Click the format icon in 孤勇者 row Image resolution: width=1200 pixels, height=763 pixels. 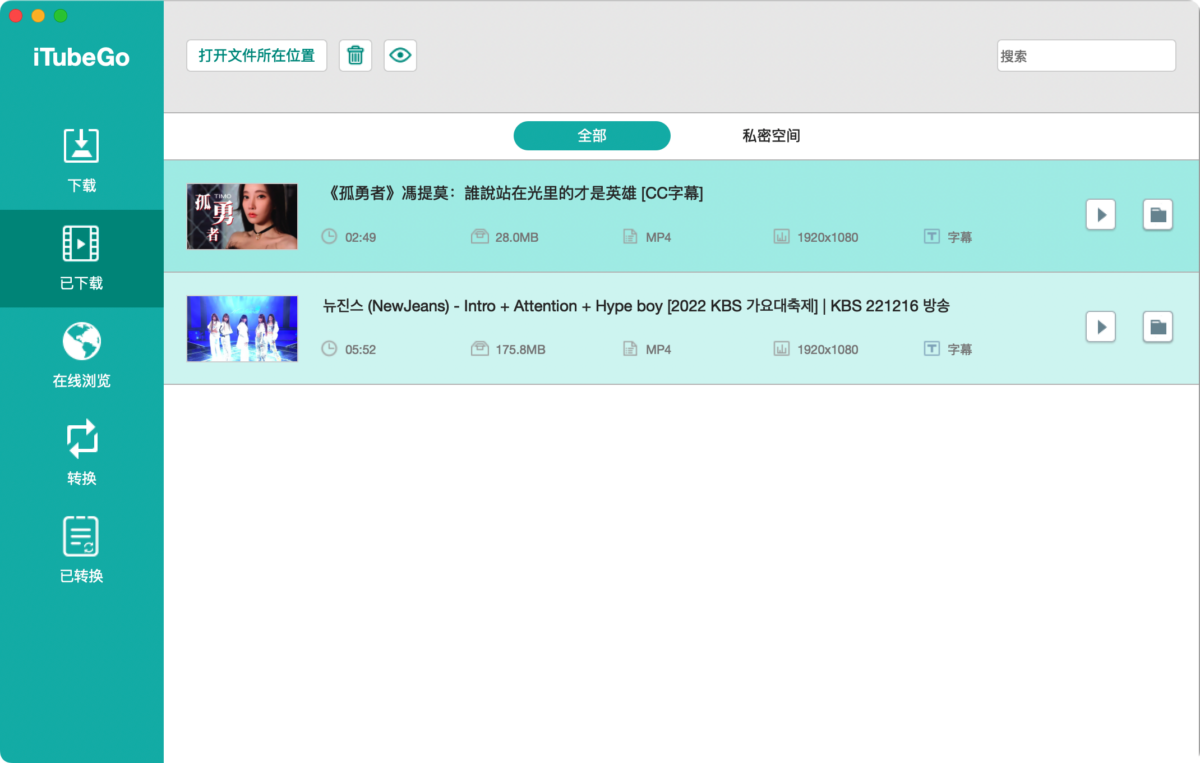pyautogui.click(x=630, y=237)
